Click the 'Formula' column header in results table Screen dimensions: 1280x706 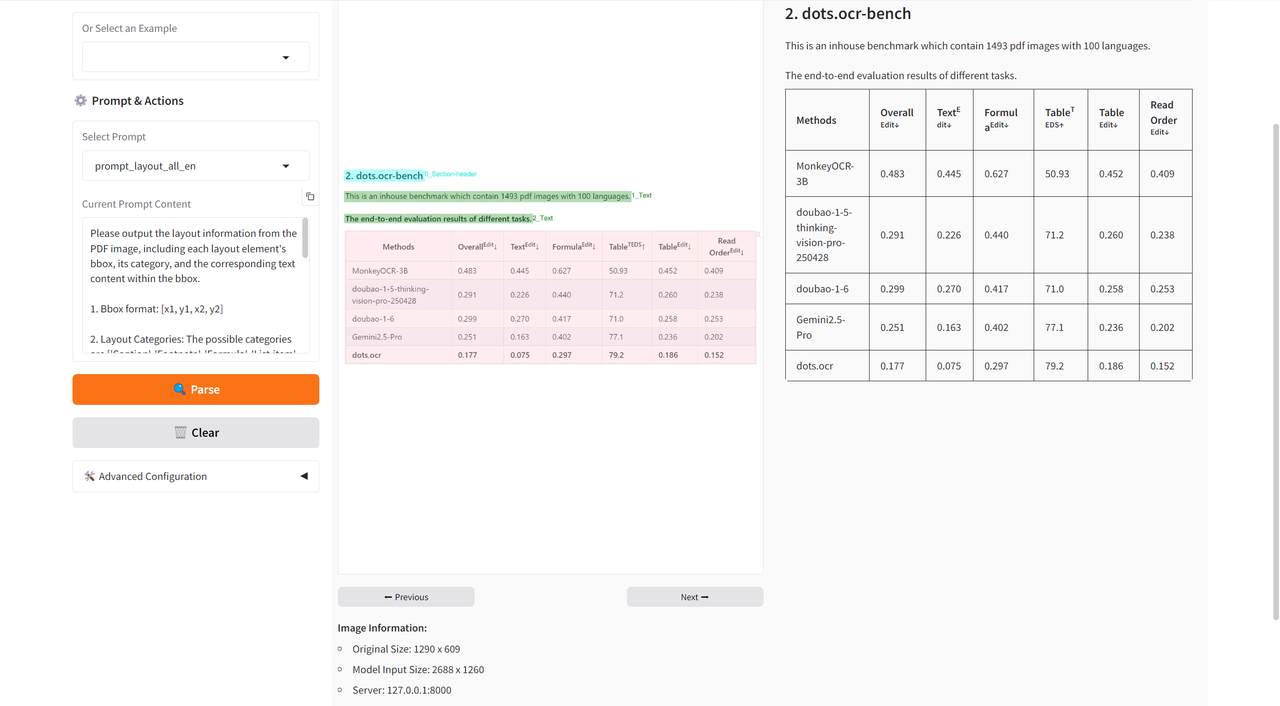tap(1001, 118)
